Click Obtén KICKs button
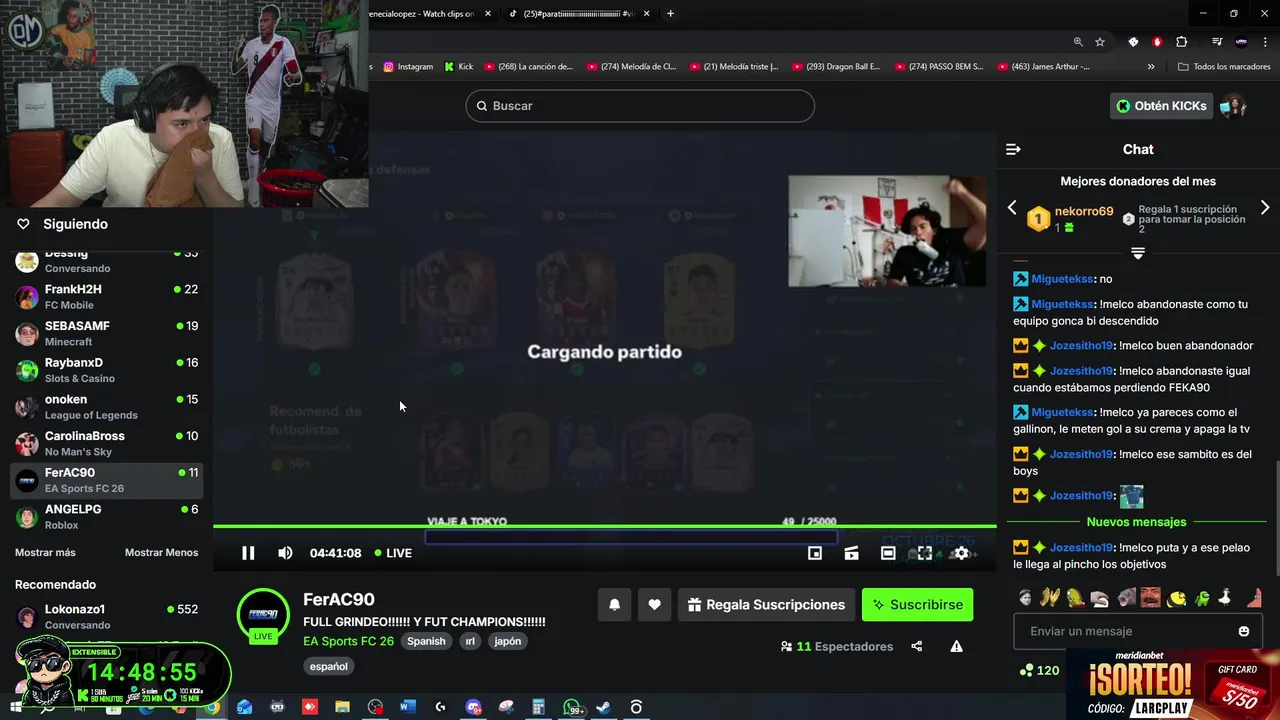The image size is (1280, 720). click(1161, 106)
